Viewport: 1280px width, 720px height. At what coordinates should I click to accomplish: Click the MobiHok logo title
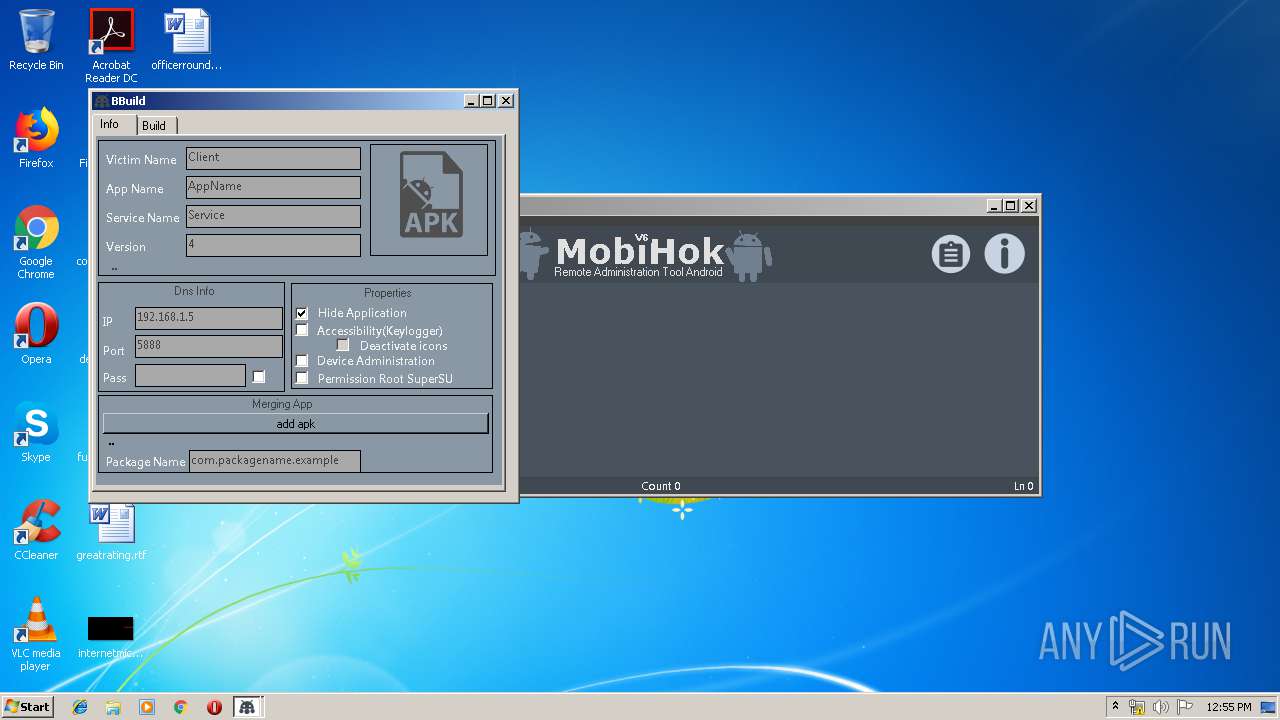tap(640, 251)
